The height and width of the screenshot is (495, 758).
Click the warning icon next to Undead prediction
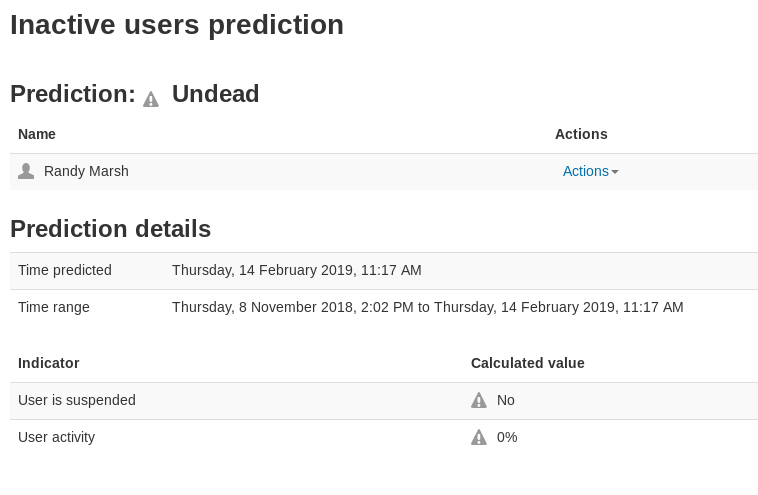point(151,99)
